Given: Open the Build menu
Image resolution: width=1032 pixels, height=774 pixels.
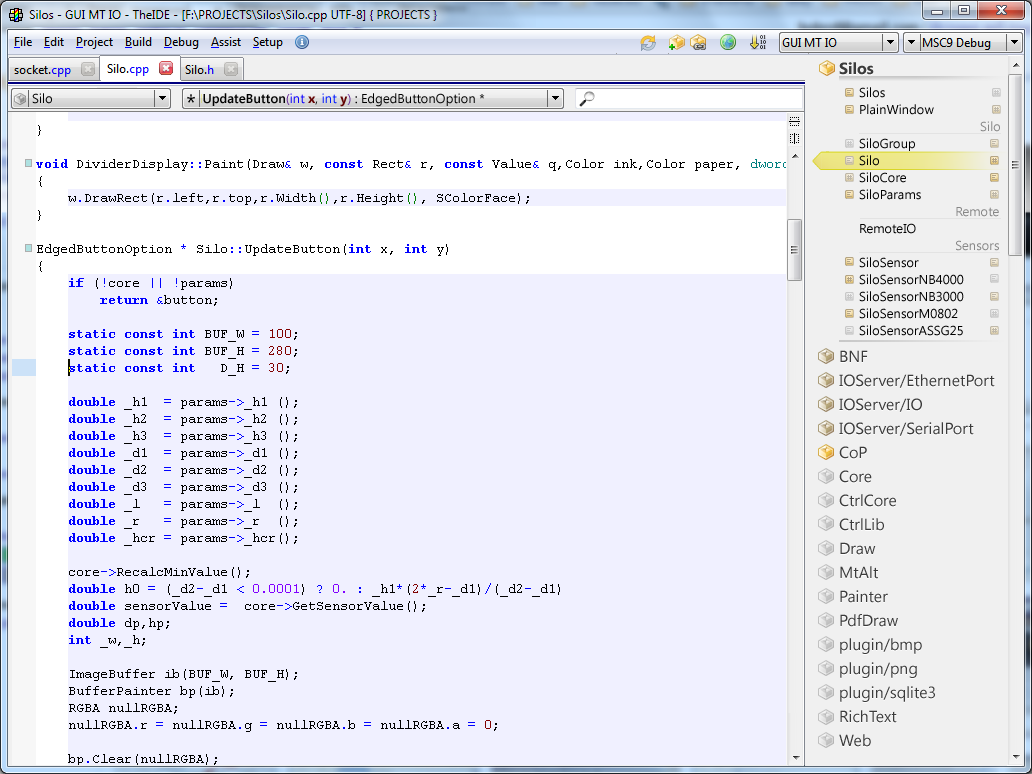Looking at the screenshot, I should [x=138, y=42].
